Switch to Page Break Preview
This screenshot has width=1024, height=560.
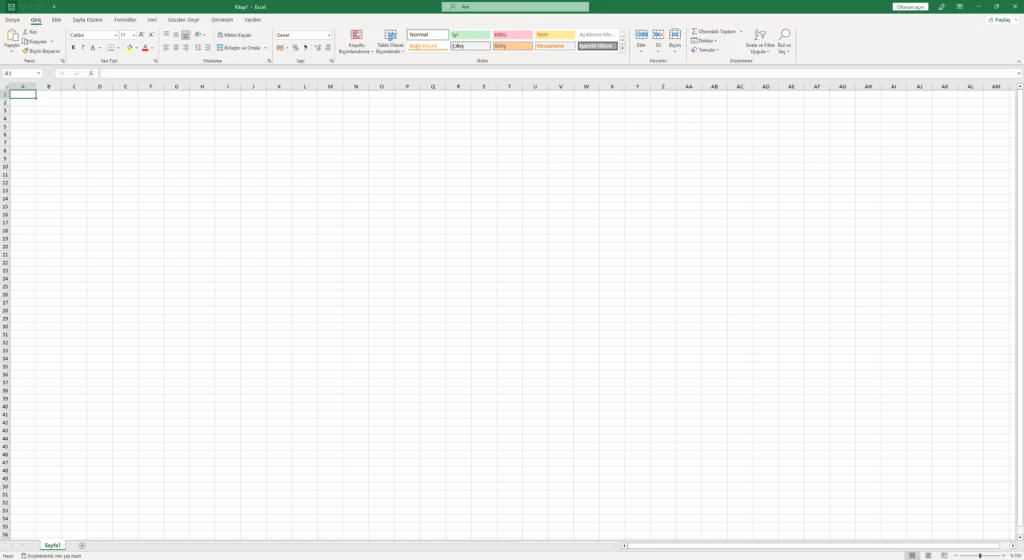coord(944,555)
